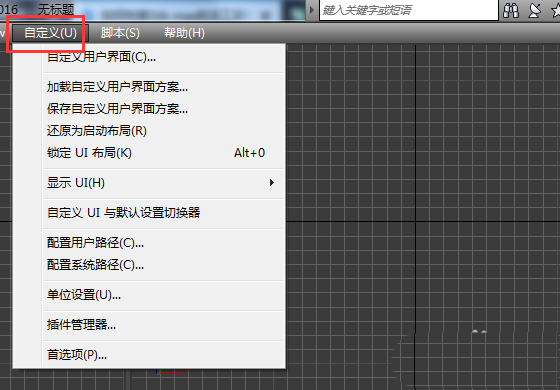Click the keyword search input field

(x=409, y=10)
